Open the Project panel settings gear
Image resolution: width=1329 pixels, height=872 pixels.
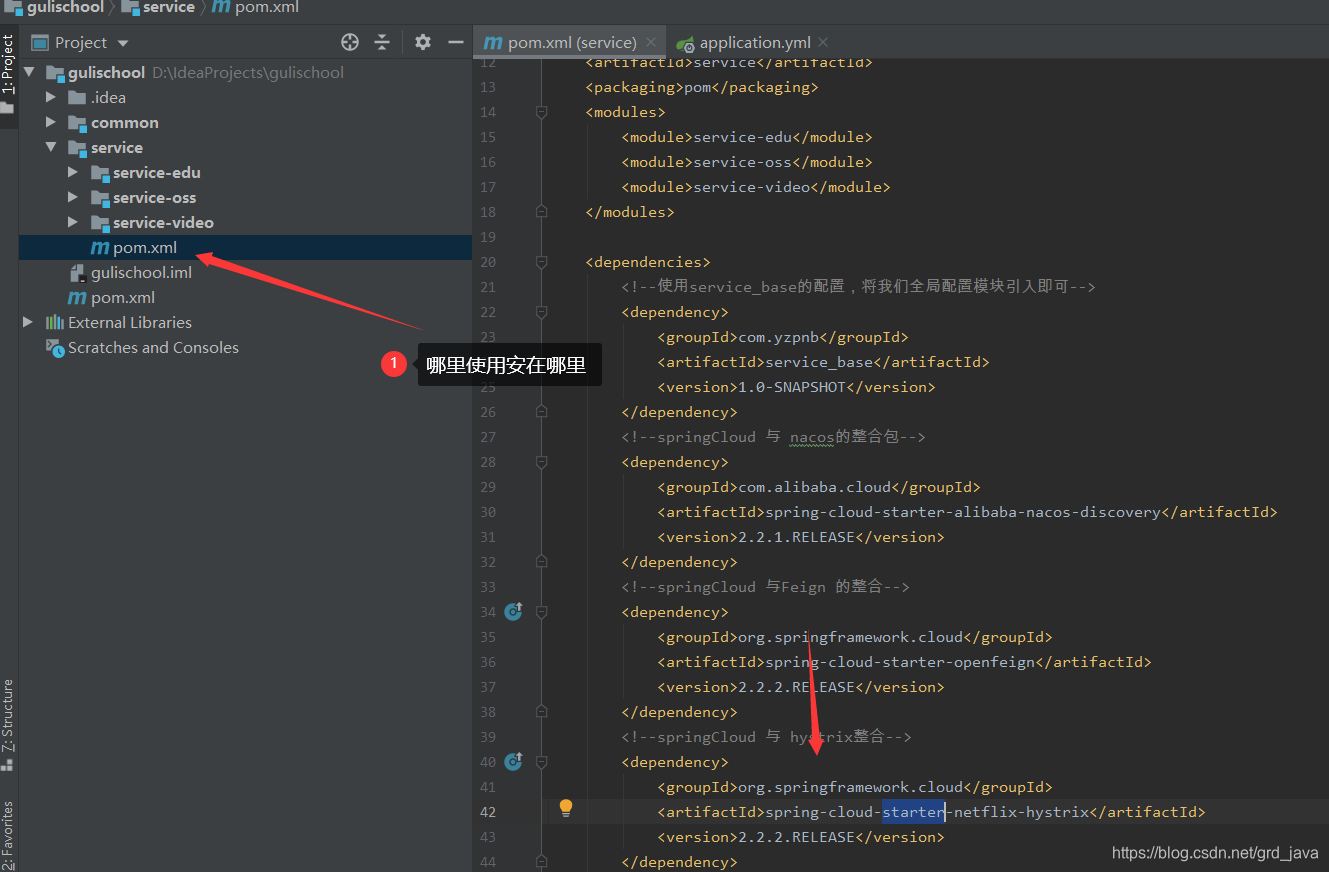[423, 42]
